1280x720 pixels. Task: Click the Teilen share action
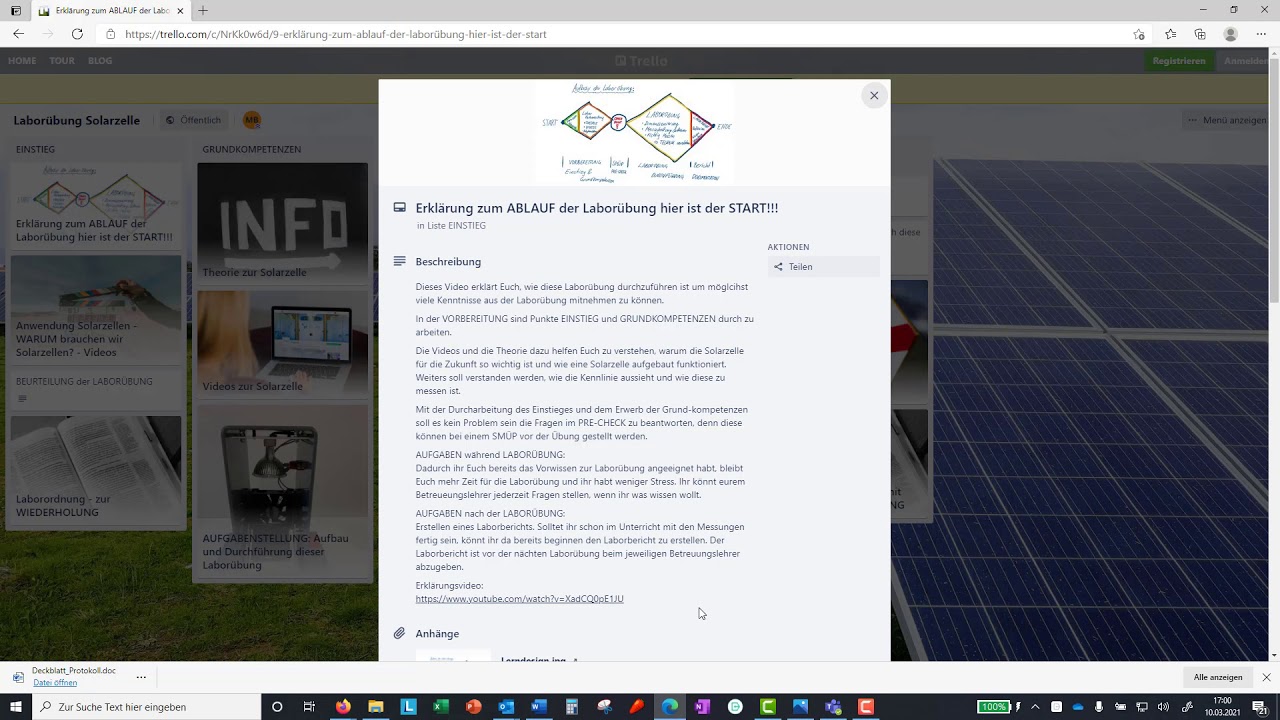pyautogui.click(x=824, y=267)
